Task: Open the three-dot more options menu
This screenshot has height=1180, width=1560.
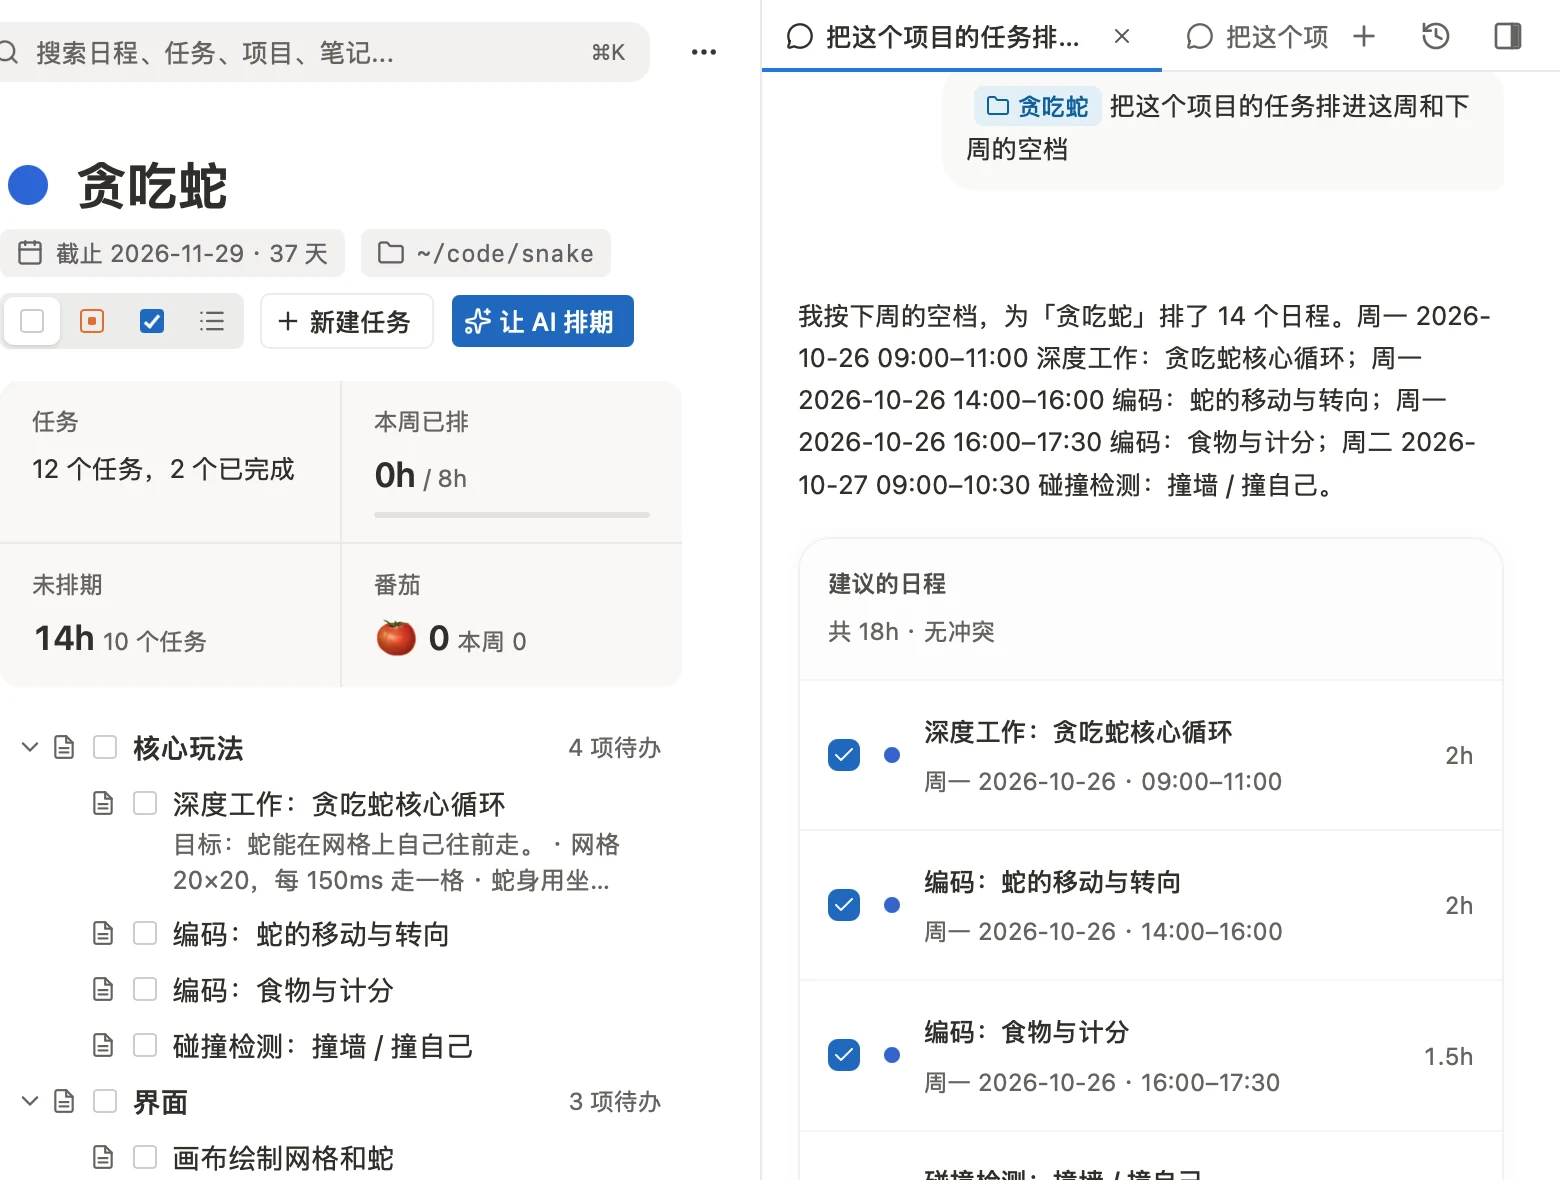Action: pyautogui.click(x=704, y=52)
